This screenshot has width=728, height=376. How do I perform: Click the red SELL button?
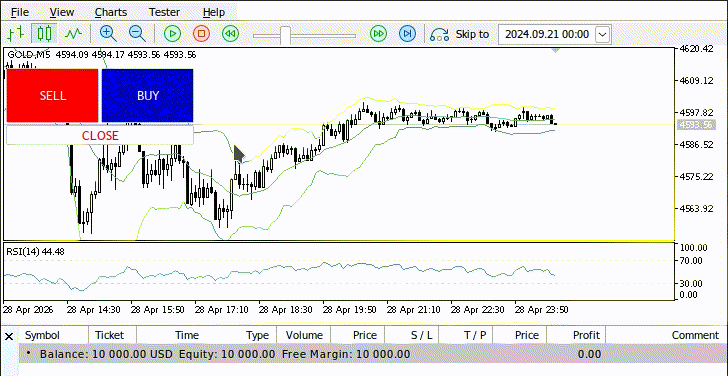[52, 96]
